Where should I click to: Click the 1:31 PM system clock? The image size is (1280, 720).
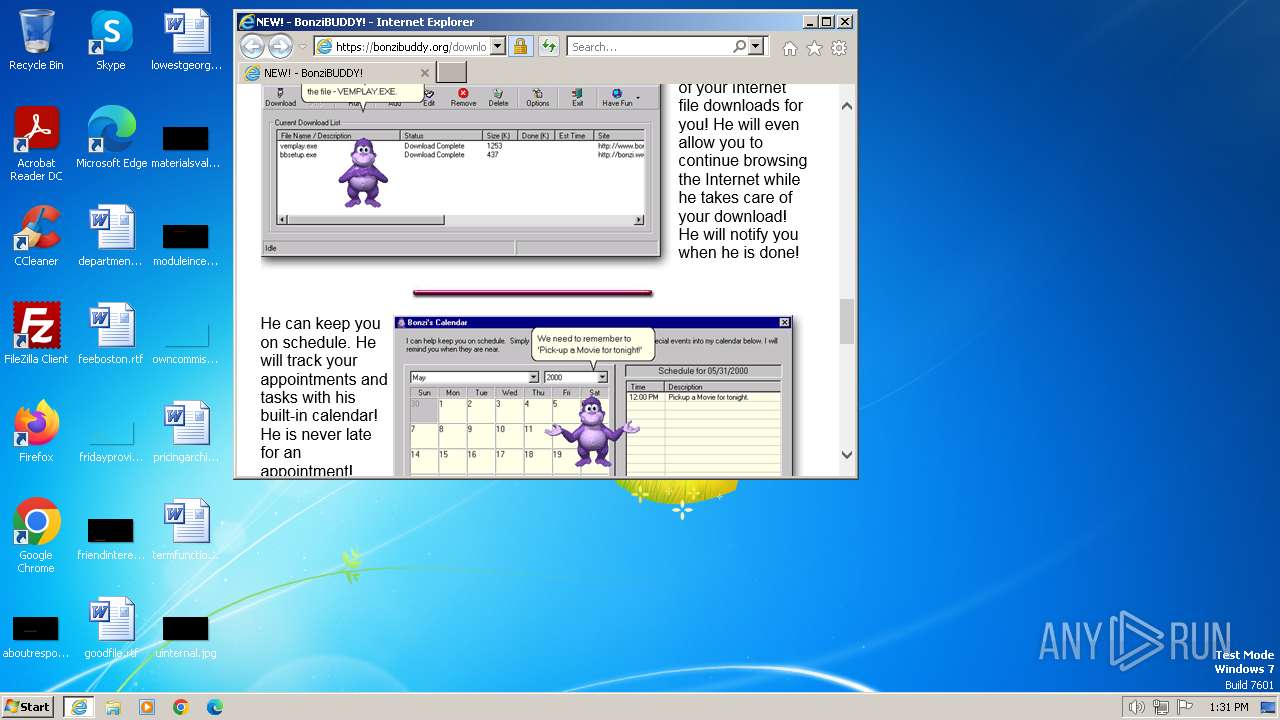1228,707
